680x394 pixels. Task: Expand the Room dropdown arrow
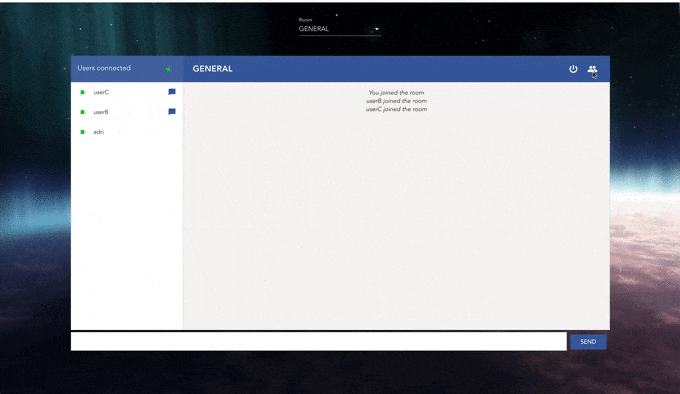(x=376, y=29)
